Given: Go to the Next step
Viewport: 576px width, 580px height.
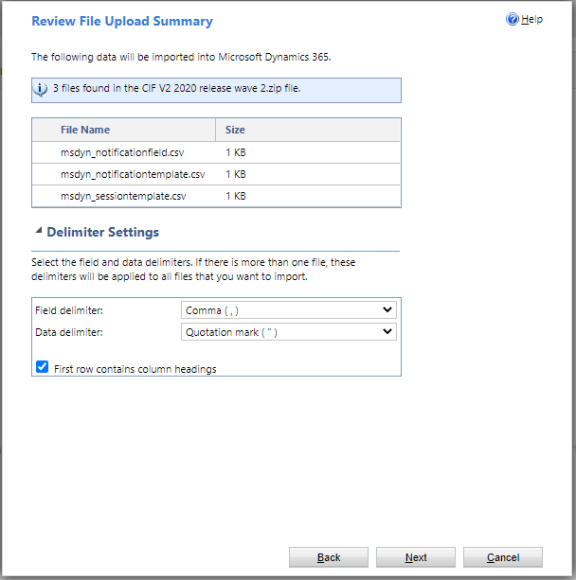Looking at the screenshot, I should [416, 557].
